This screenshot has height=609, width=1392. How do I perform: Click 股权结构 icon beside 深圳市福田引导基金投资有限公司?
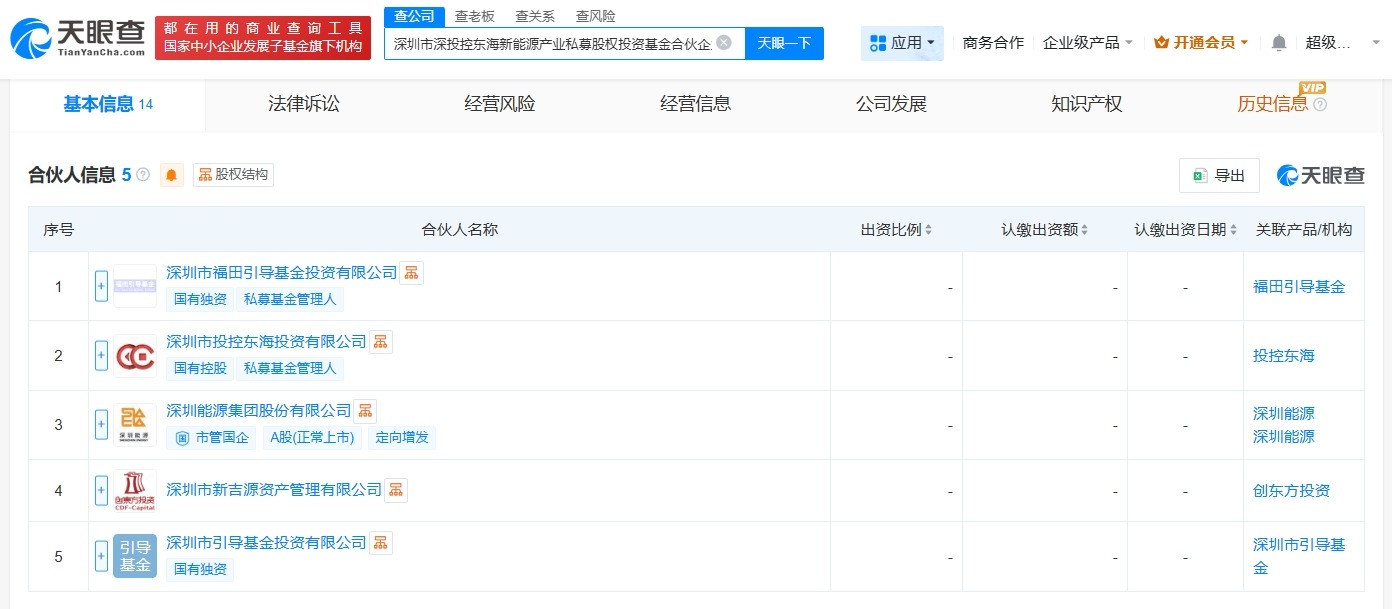click(411, 272)
